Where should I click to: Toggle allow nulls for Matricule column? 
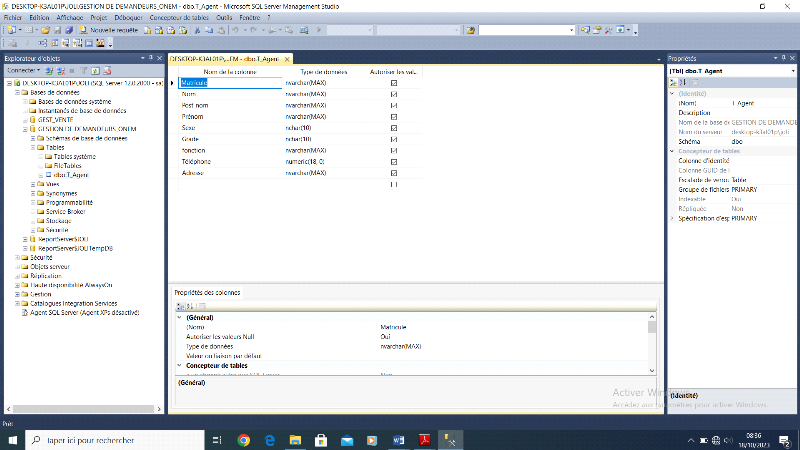tap(394, 83)
